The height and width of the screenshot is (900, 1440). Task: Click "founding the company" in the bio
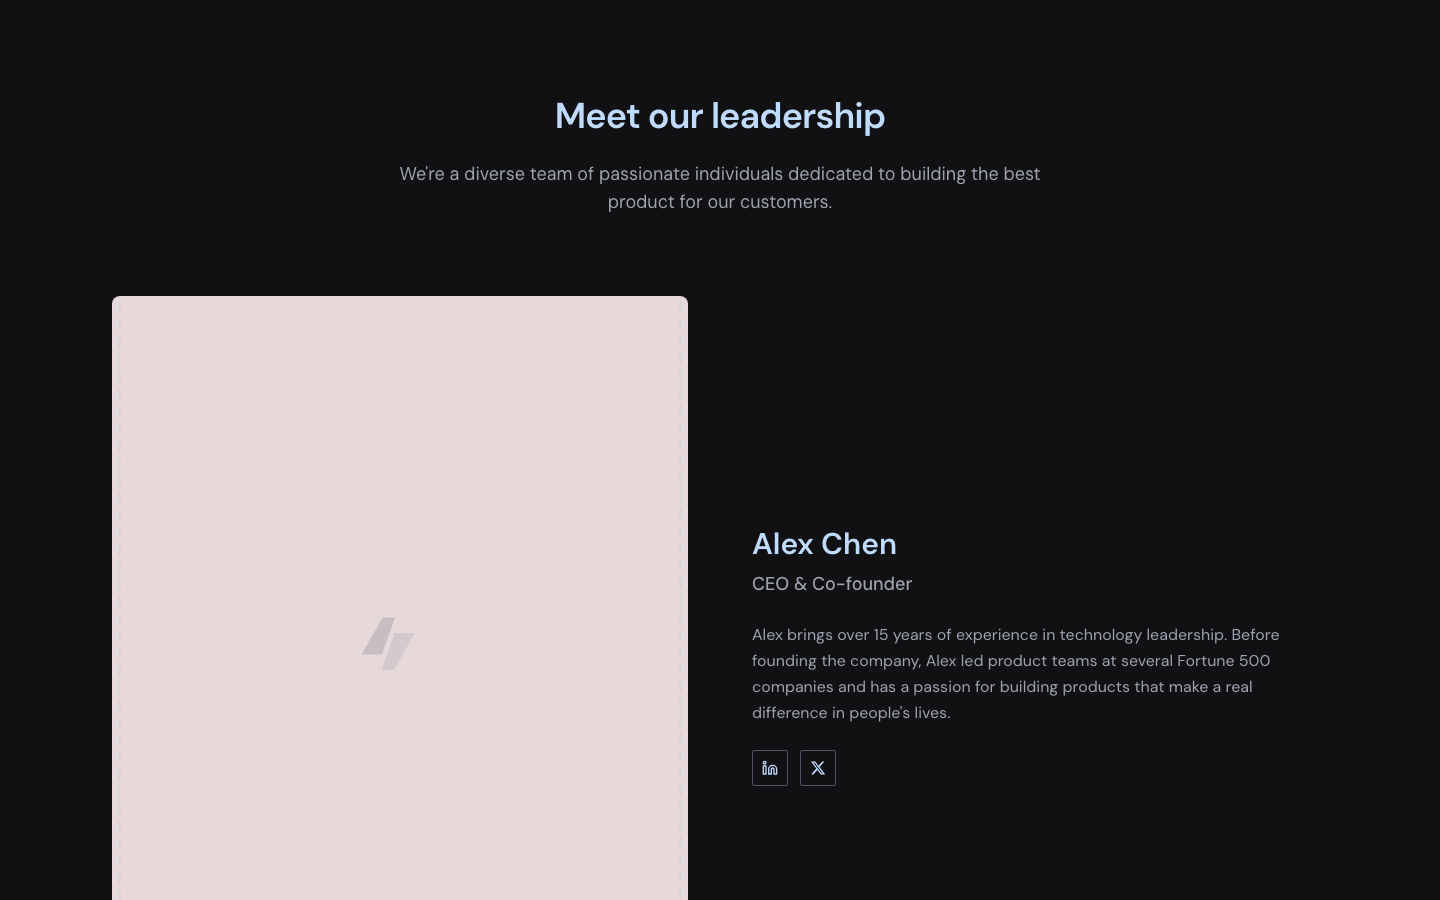tap(835, 661)
